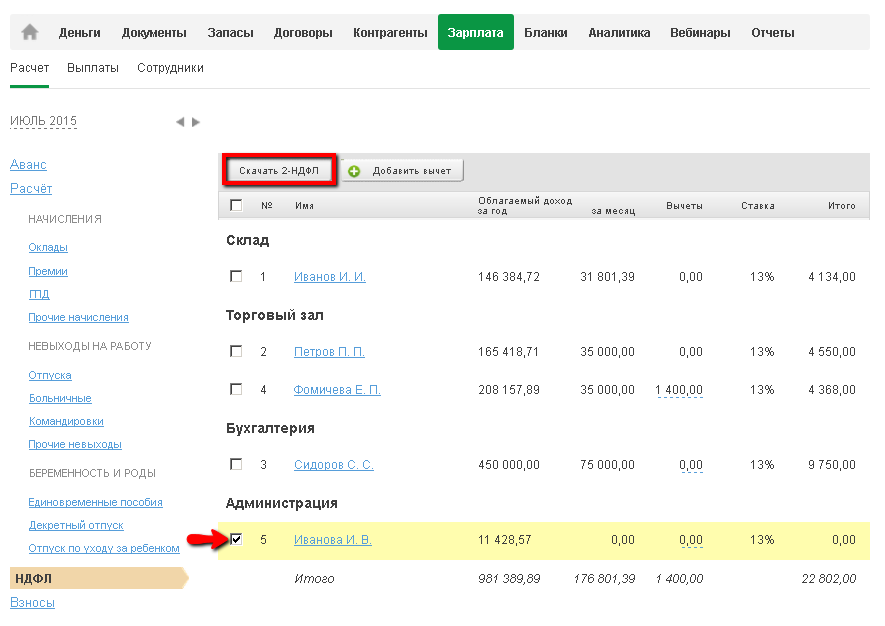Open the ИЮЛЬ 2015 period selector
This screenshot has width=885, height=626.
coord(43,121)
